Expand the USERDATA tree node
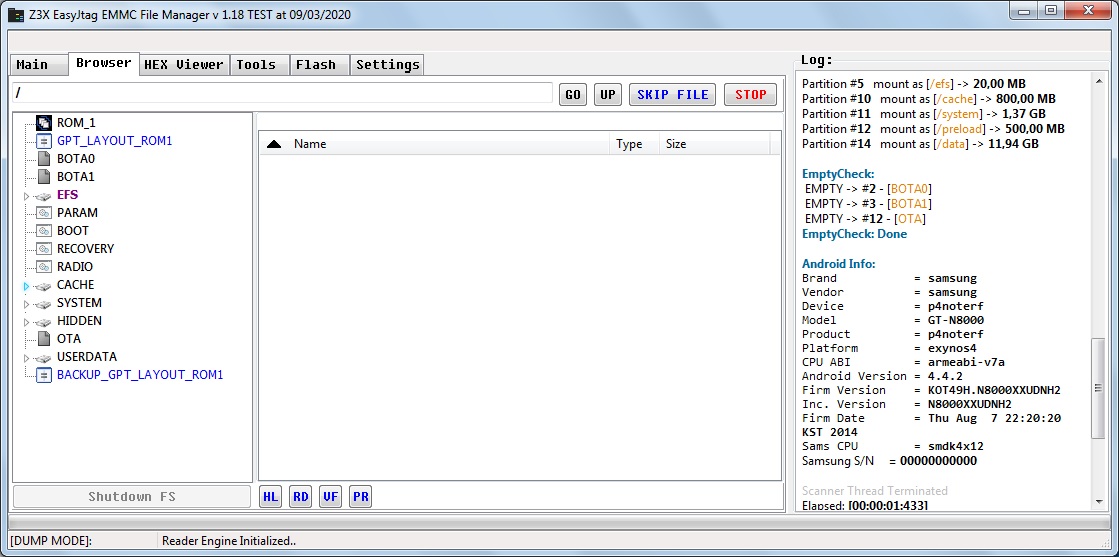The width and height of the screenshot is (1119, 557). pyautogui.click(x=27, y=358)
